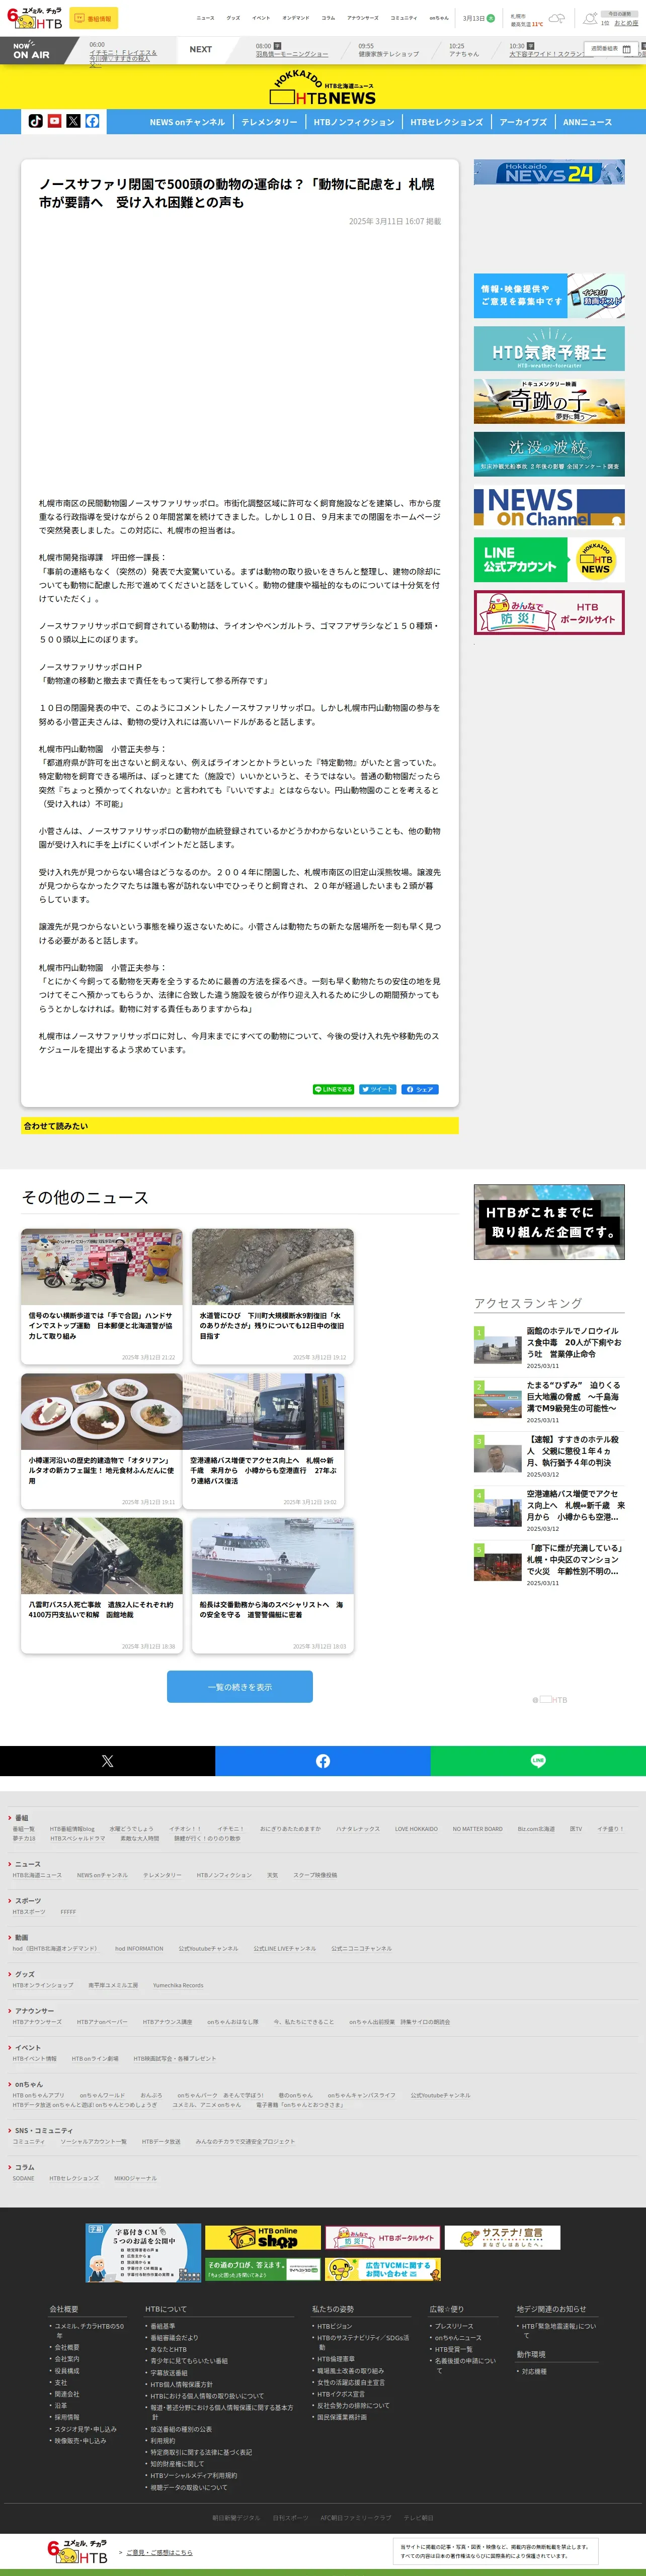Expand the 動画 footer section arrow
Screen dimensions: 646x2576
coord(10,1937)
